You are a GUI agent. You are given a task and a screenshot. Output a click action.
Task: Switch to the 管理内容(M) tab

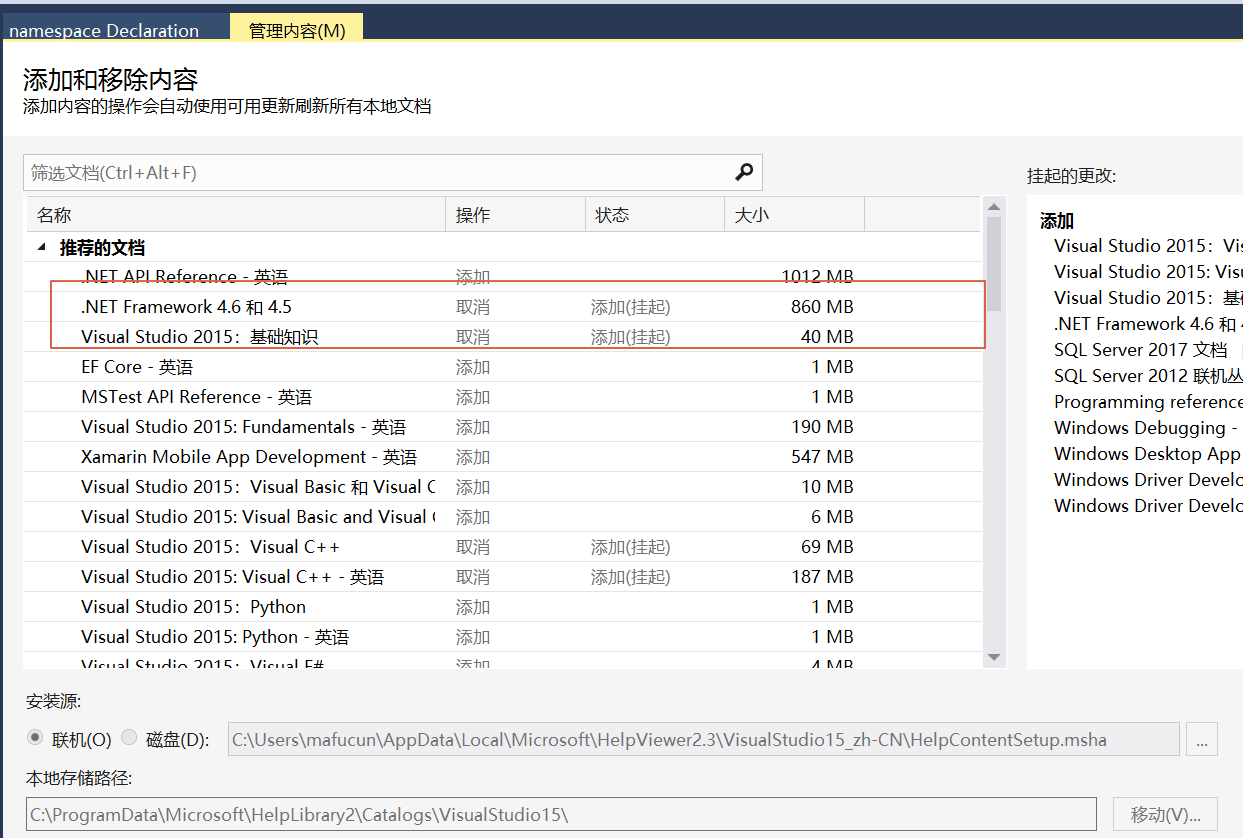pyautogui.click(x=297, y=30)
